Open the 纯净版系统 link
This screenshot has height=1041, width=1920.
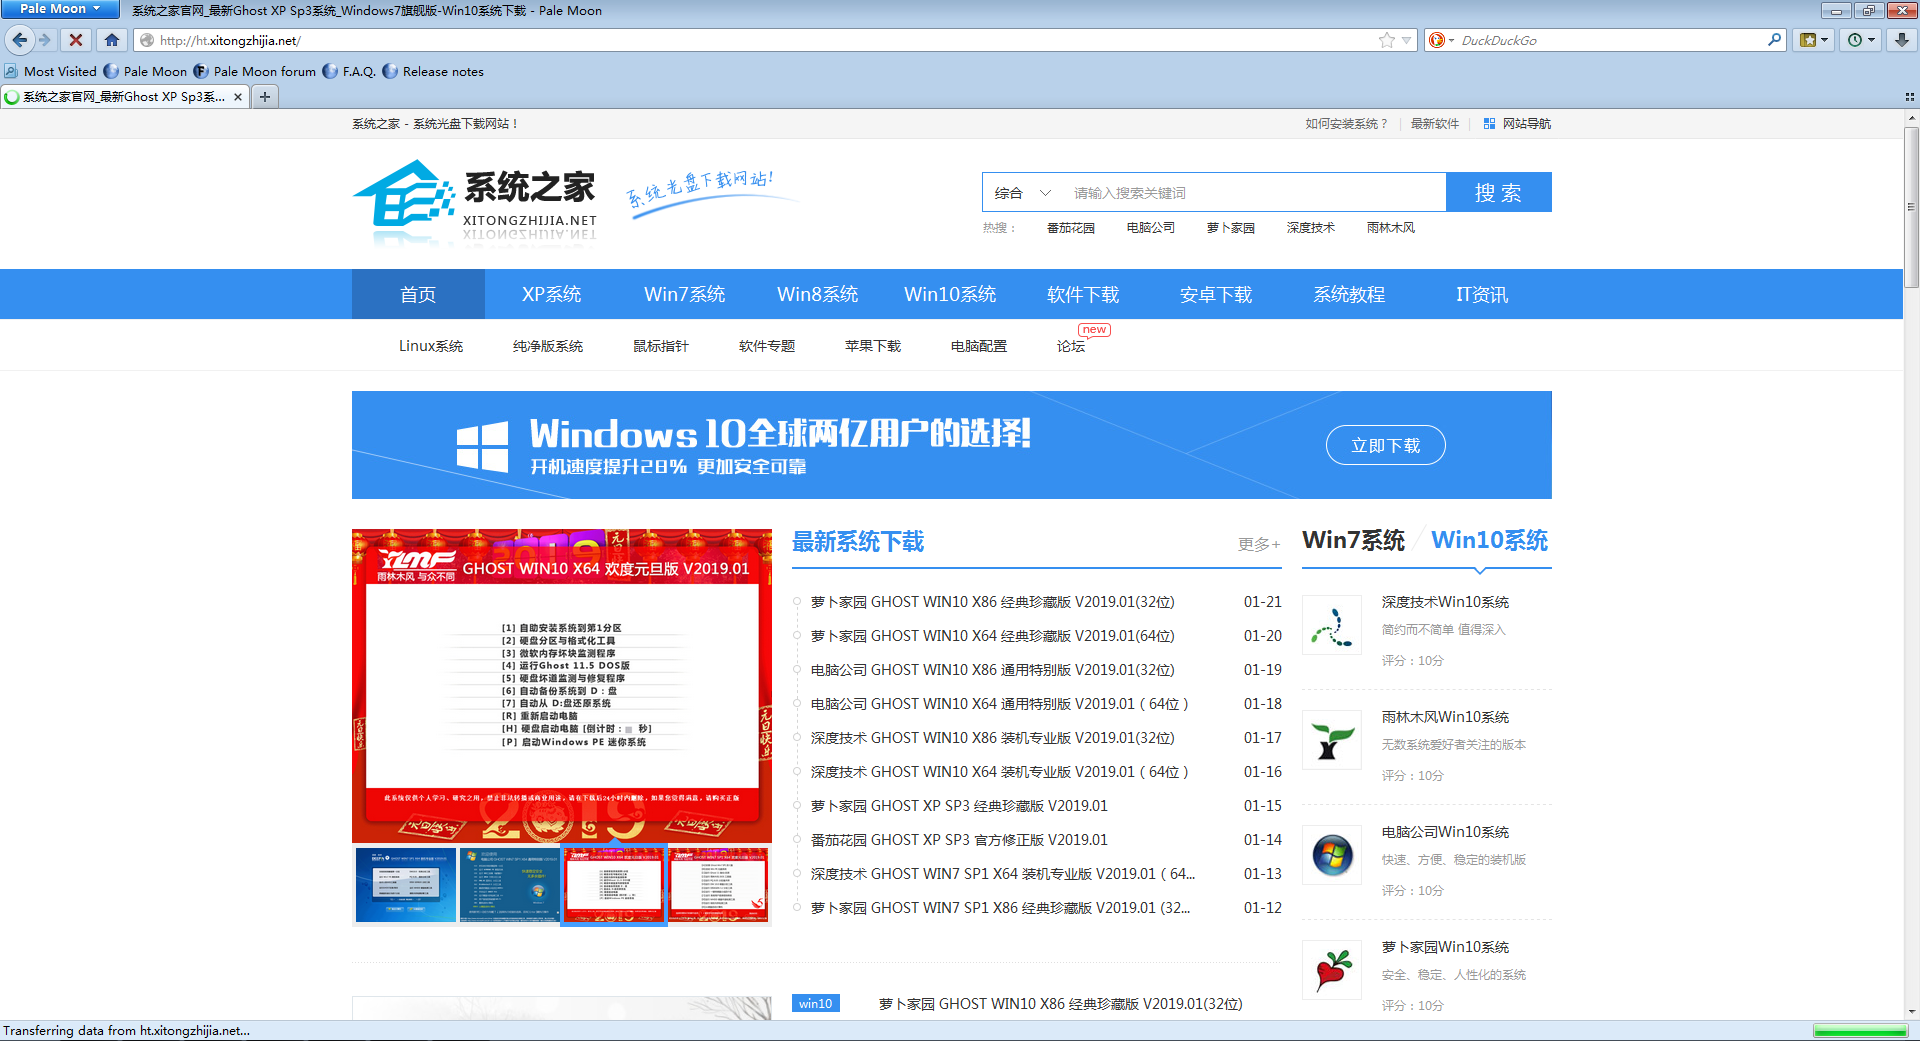pyautogui.click(x=548, y=346)
